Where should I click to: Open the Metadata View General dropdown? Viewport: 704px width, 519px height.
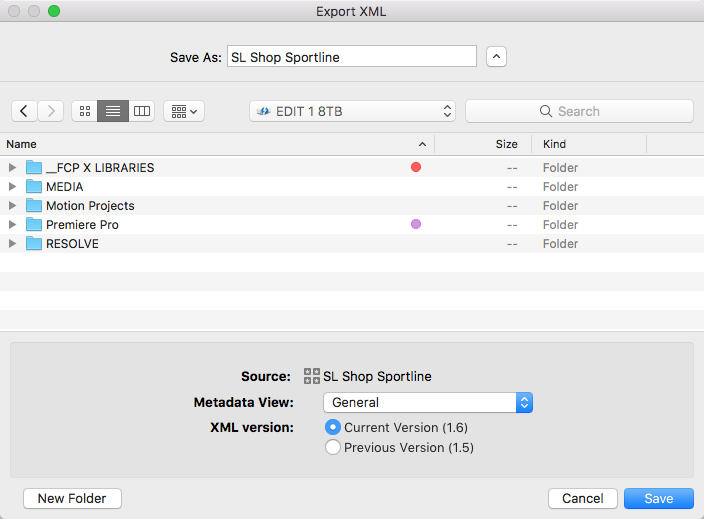point(428,402)
